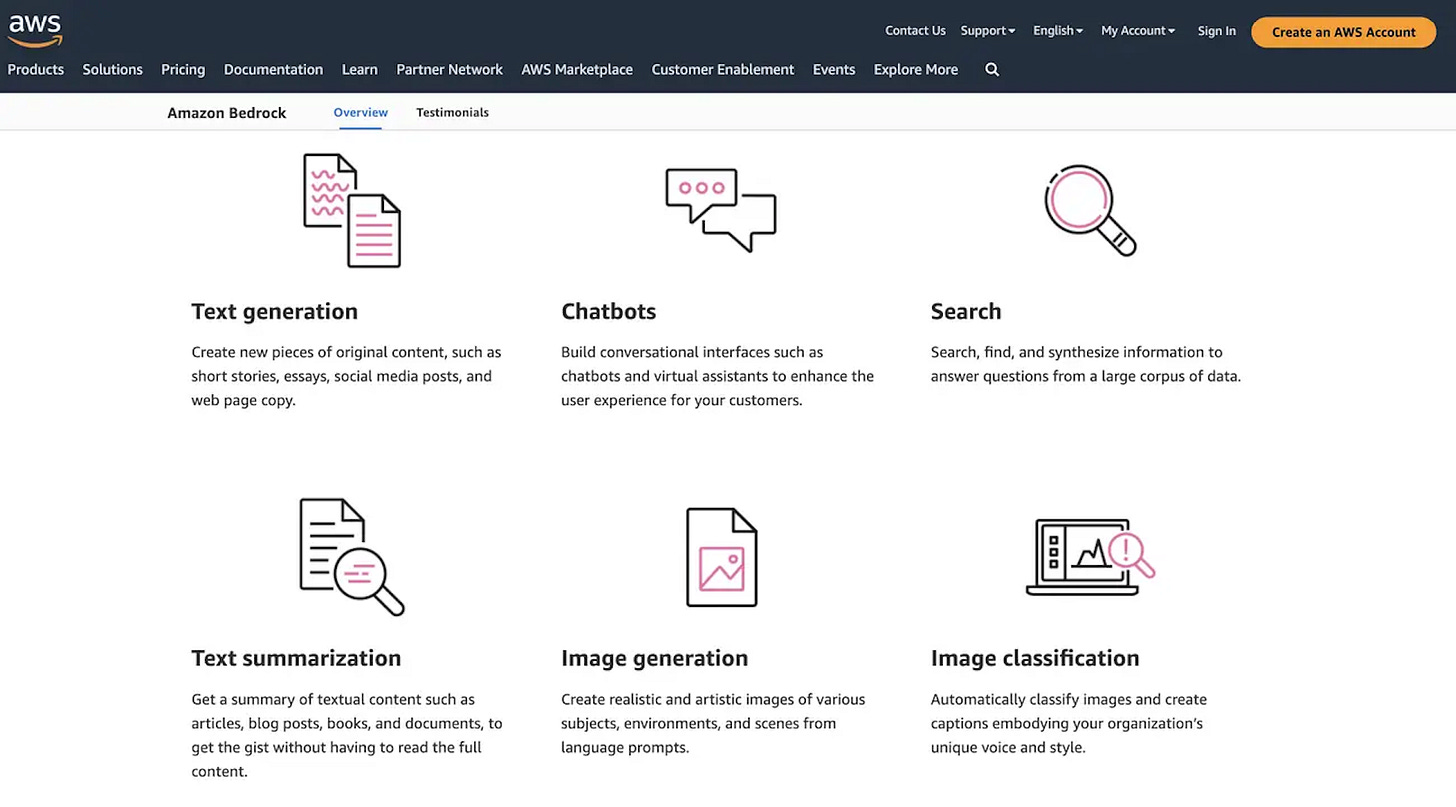Open the Products menu
Viewport: 1456px width, 807px height.
point(36,70)
